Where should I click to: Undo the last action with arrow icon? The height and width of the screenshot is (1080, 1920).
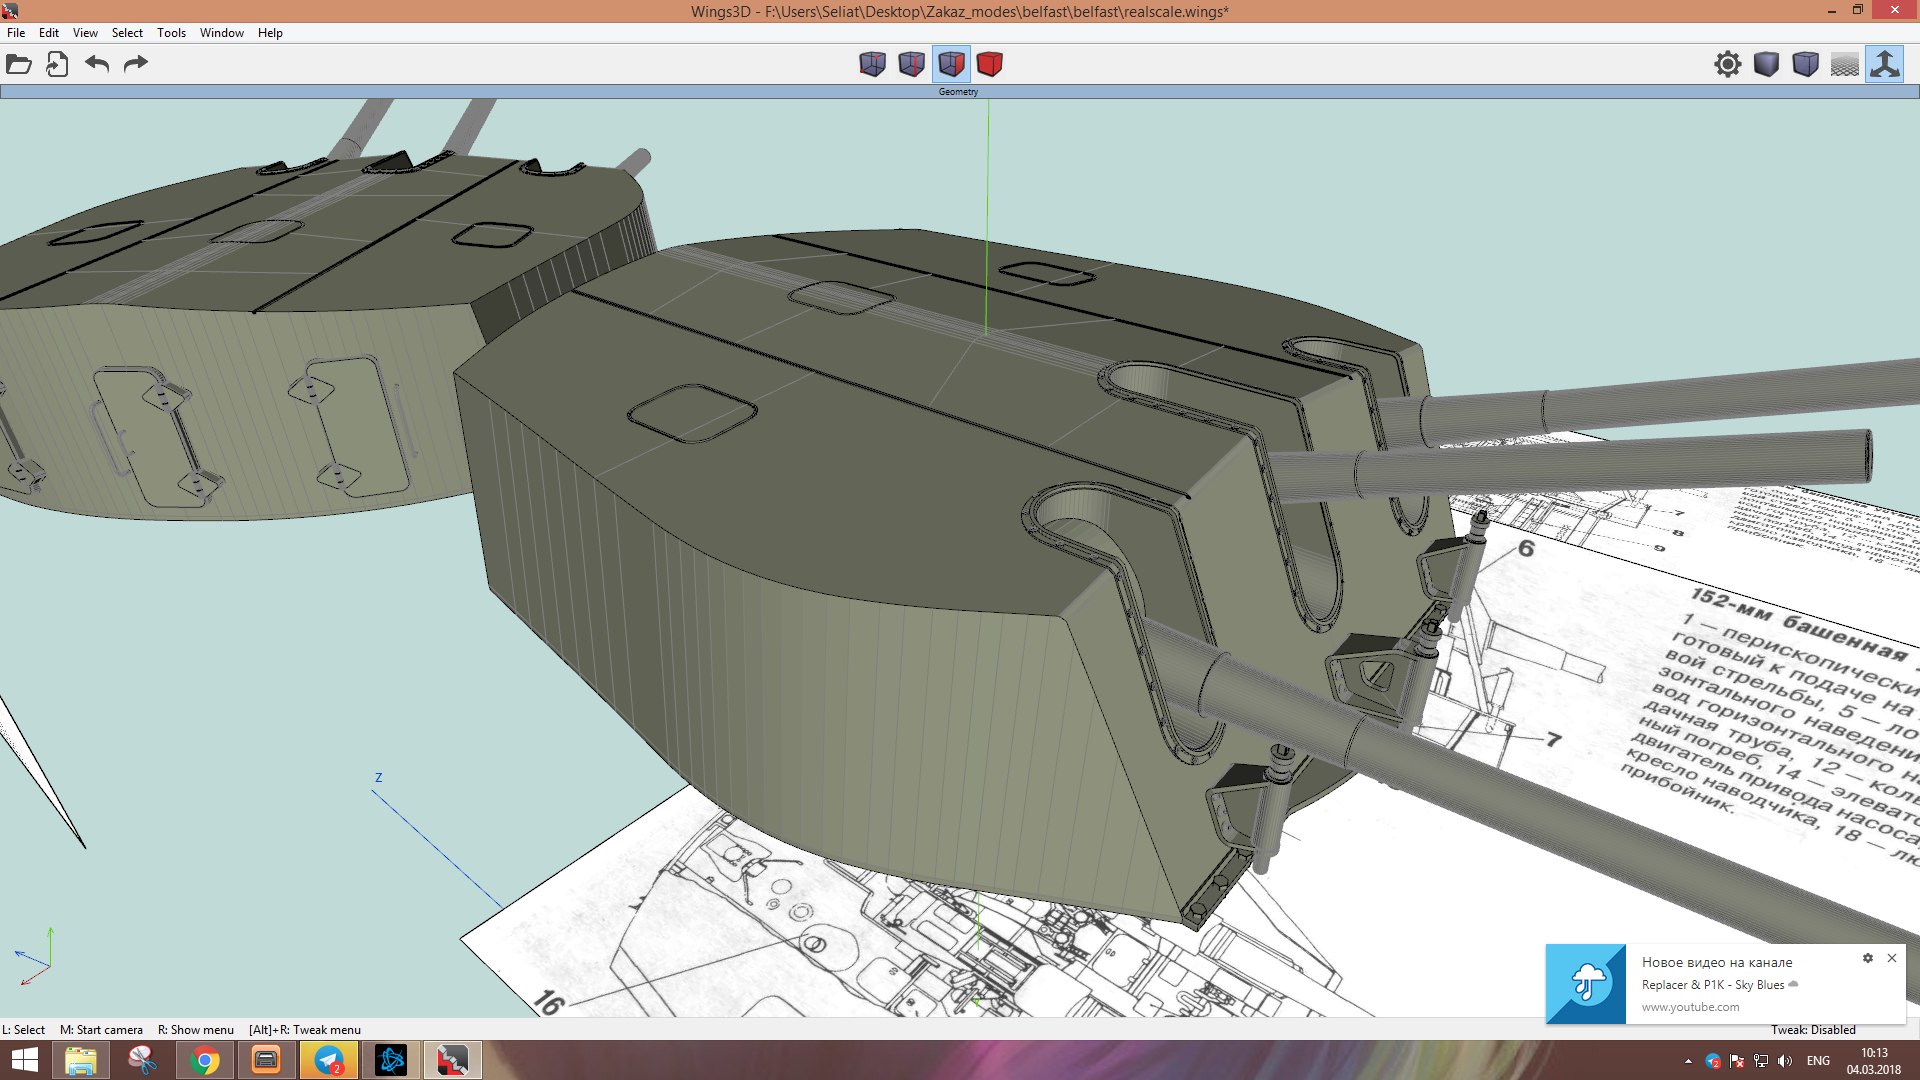click(x=97, y=64)
